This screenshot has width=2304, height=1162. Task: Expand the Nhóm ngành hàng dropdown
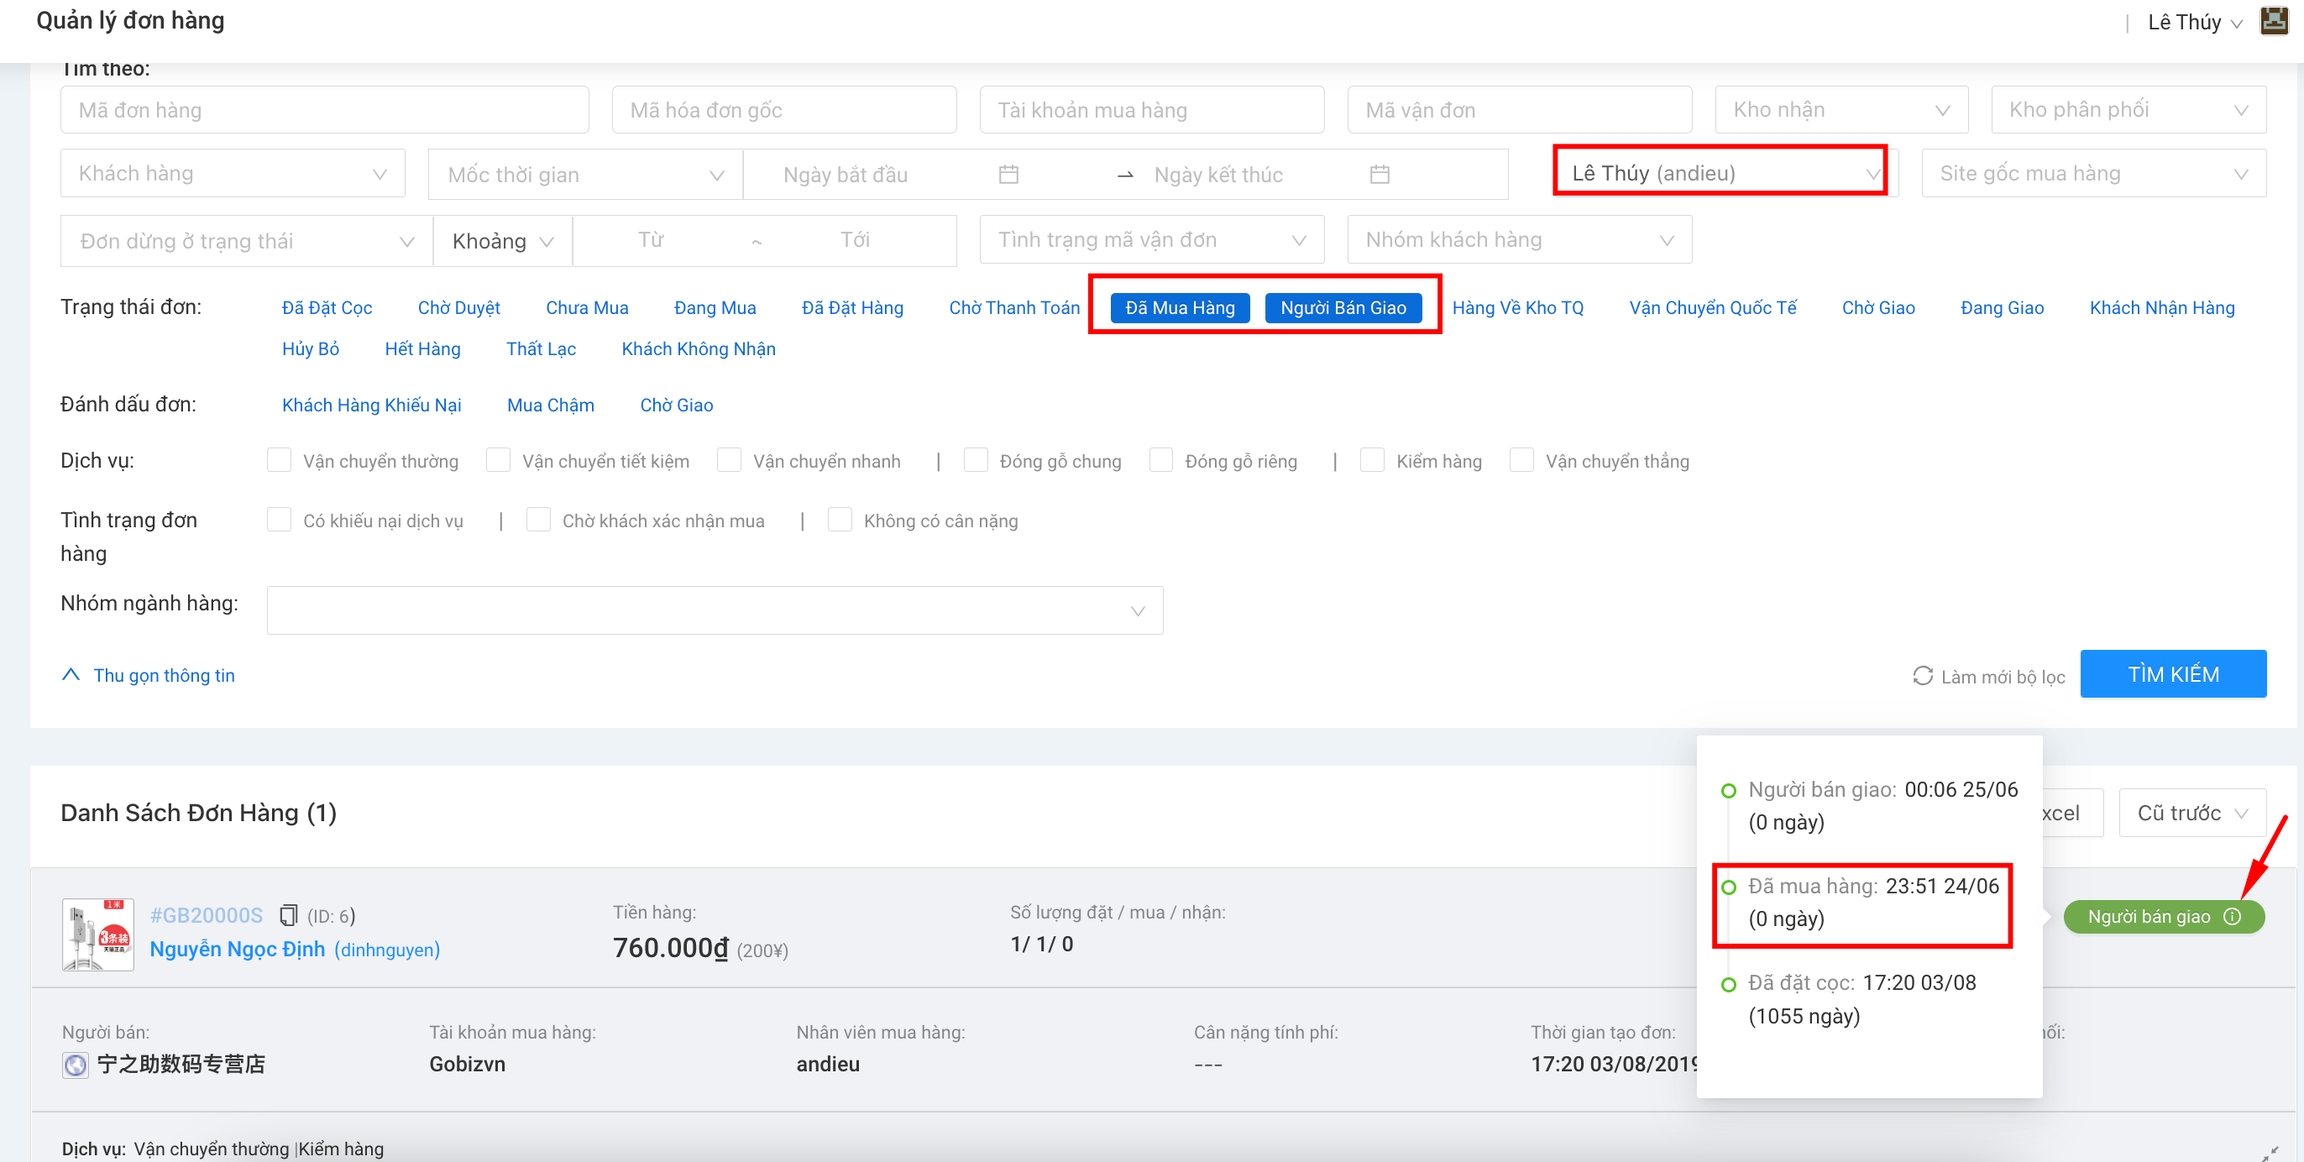714,610
